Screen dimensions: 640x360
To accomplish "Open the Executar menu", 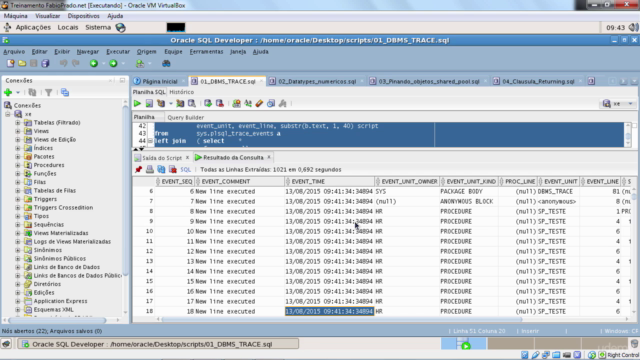I will (x=118, y=51).
